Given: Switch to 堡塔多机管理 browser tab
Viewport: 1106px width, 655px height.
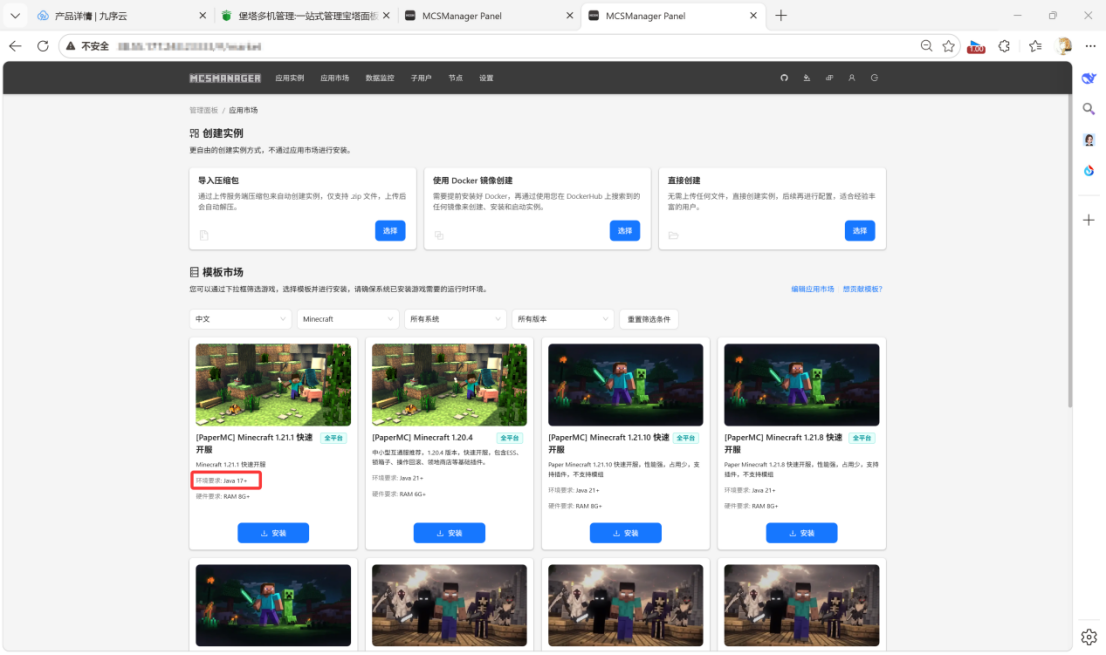Looking at the screenshot, I should [x=305, y=16].
